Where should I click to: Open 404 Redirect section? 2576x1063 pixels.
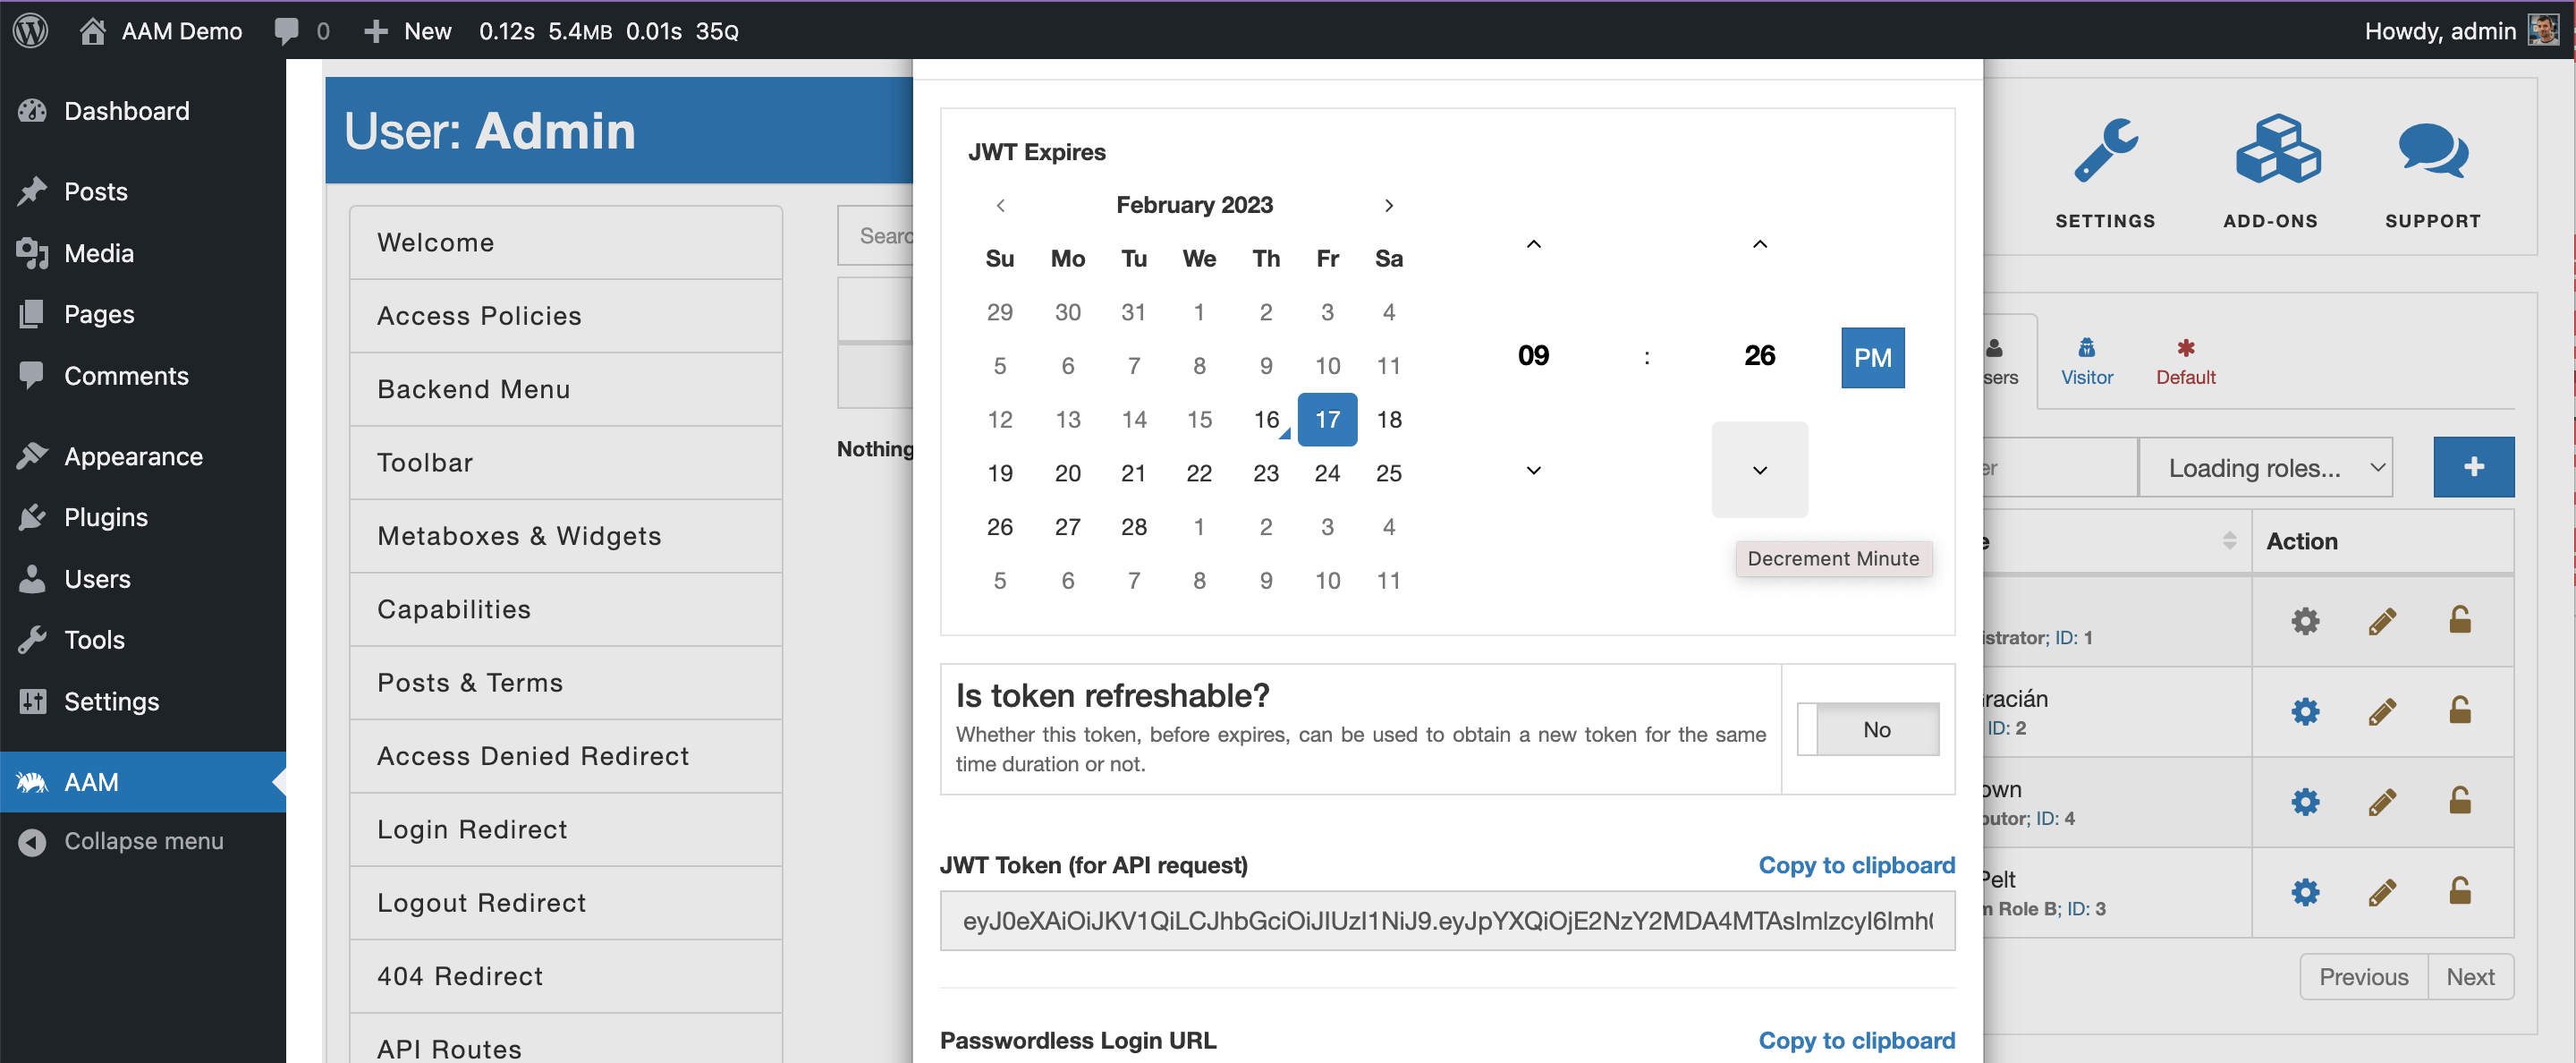point(565,976)
